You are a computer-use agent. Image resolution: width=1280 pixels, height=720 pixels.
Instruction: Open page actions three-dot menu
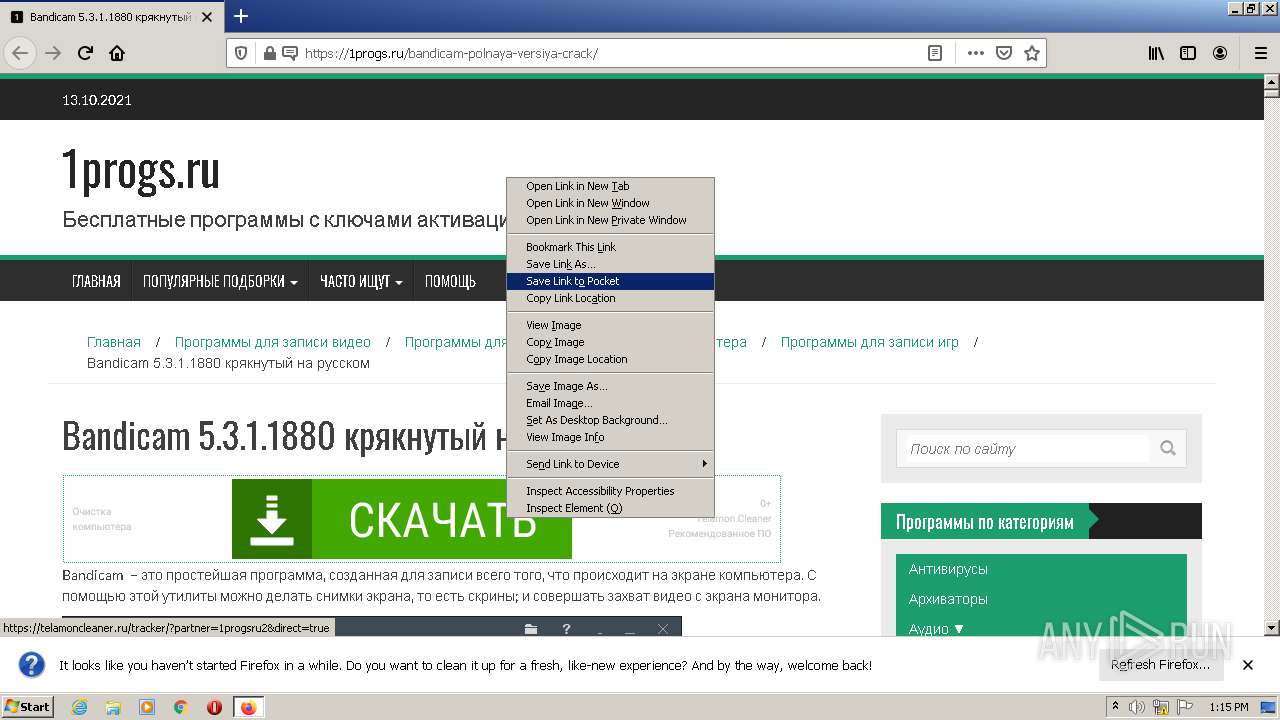976,53
